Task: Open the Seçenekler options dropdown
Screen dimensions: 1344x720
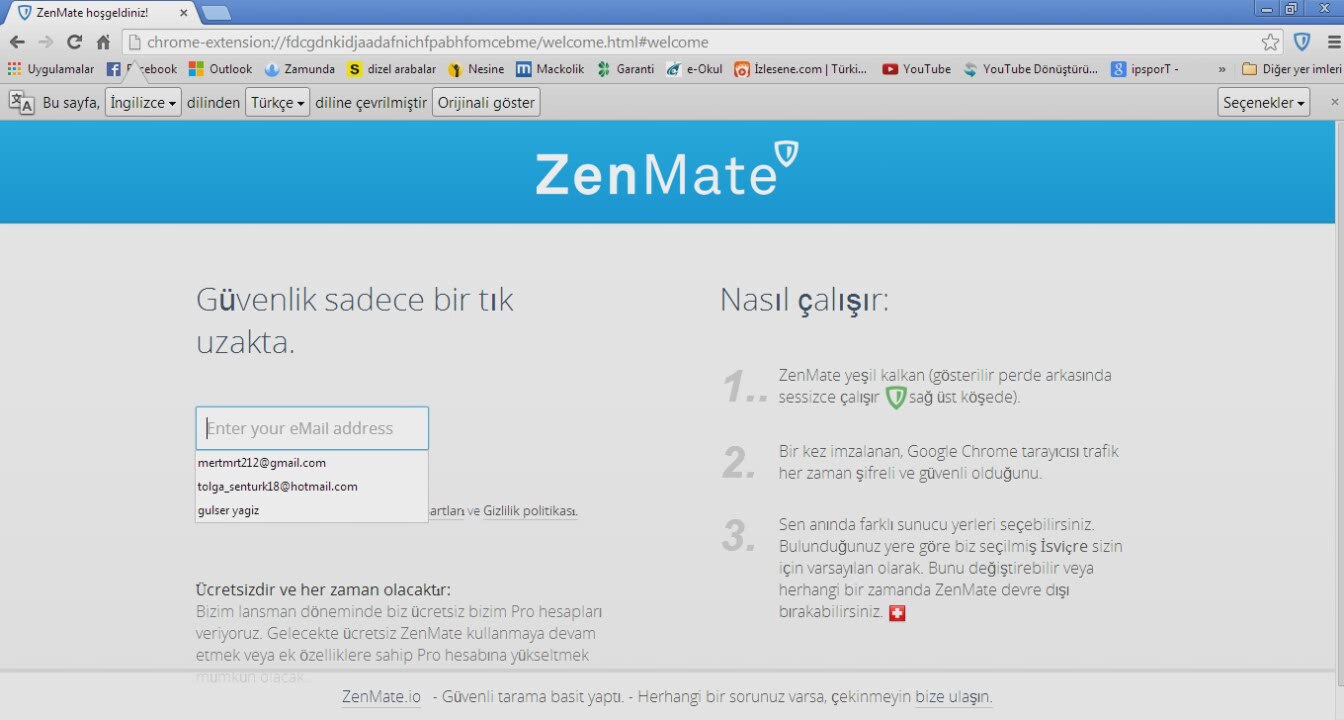Action: click(1264, 102)
